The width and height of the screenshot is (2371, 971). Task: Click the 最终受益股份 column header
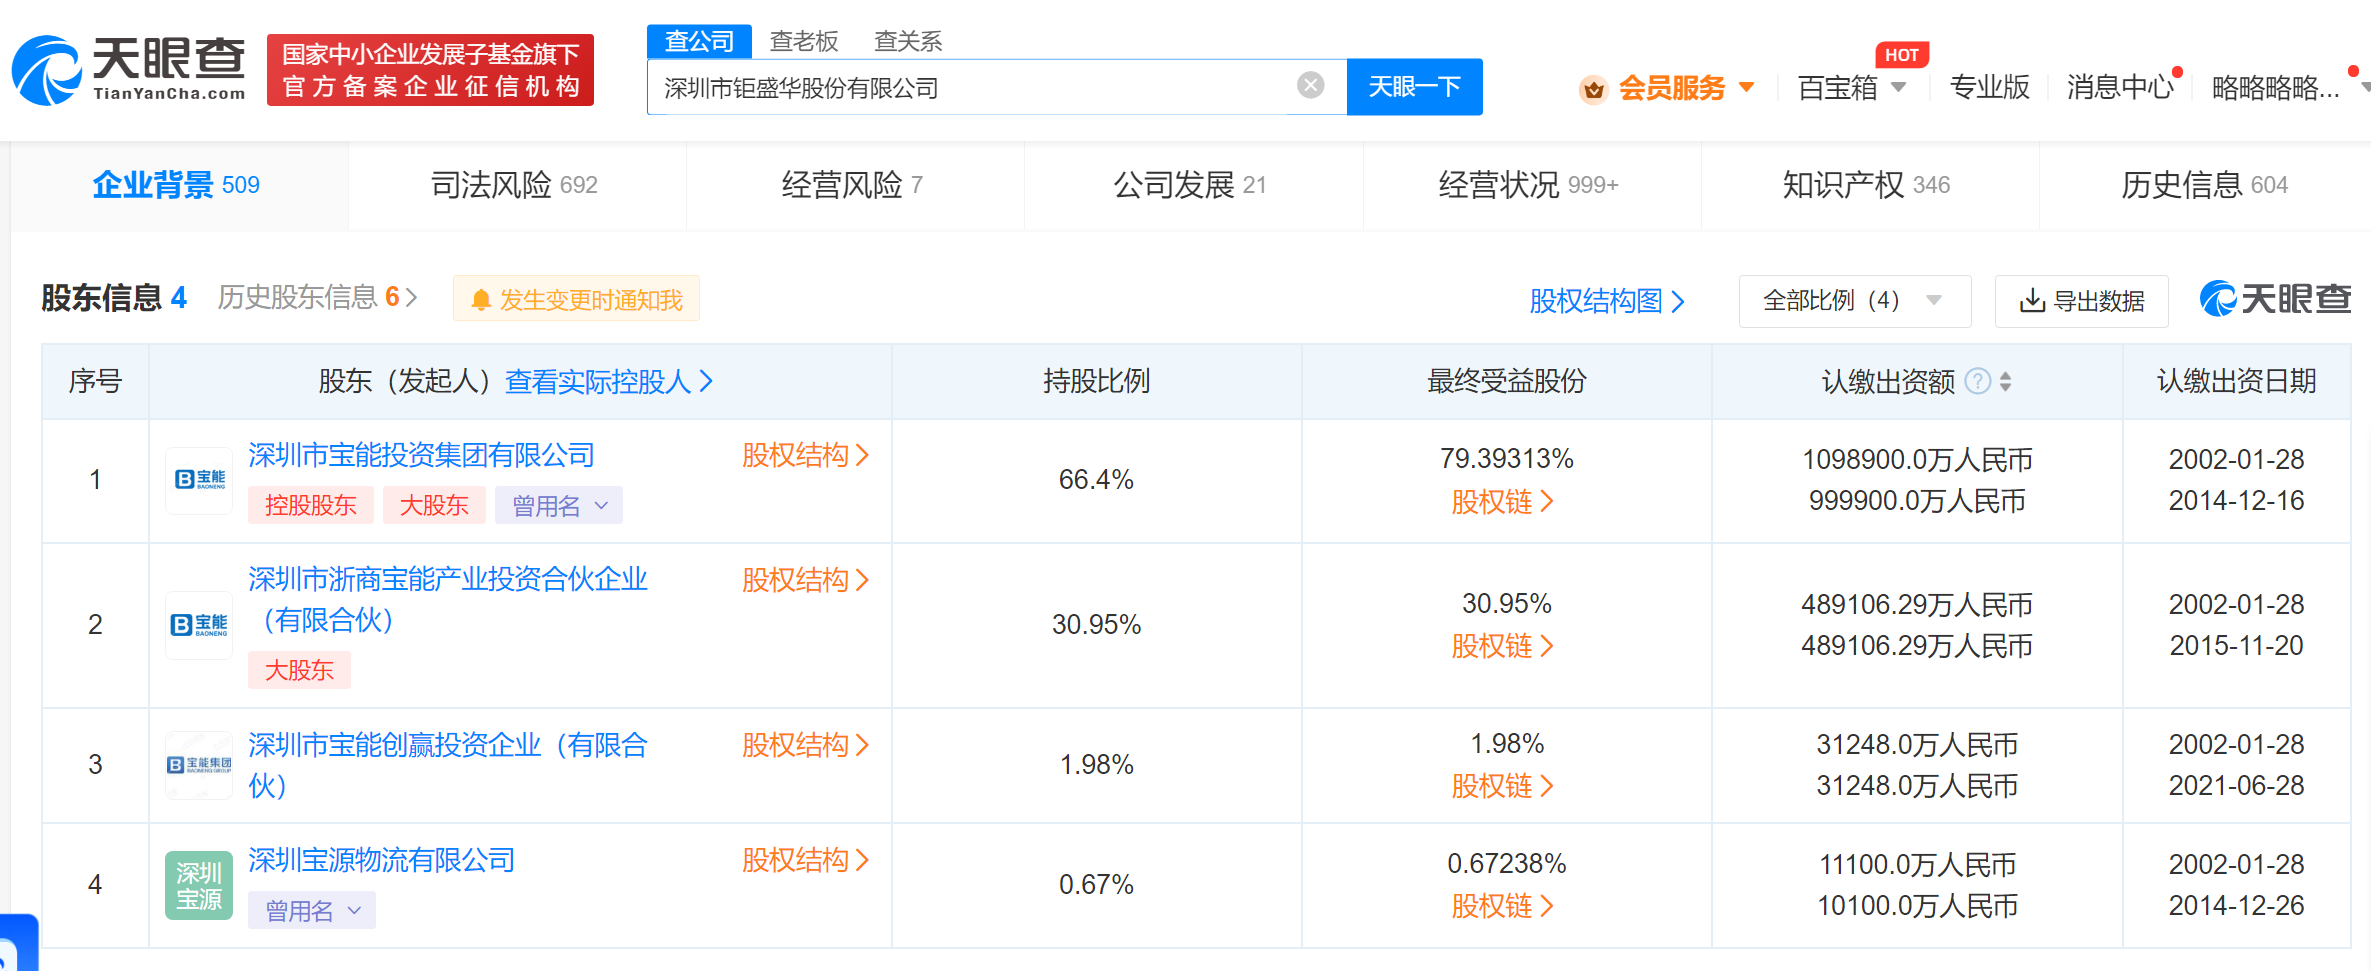[1506, 381]
